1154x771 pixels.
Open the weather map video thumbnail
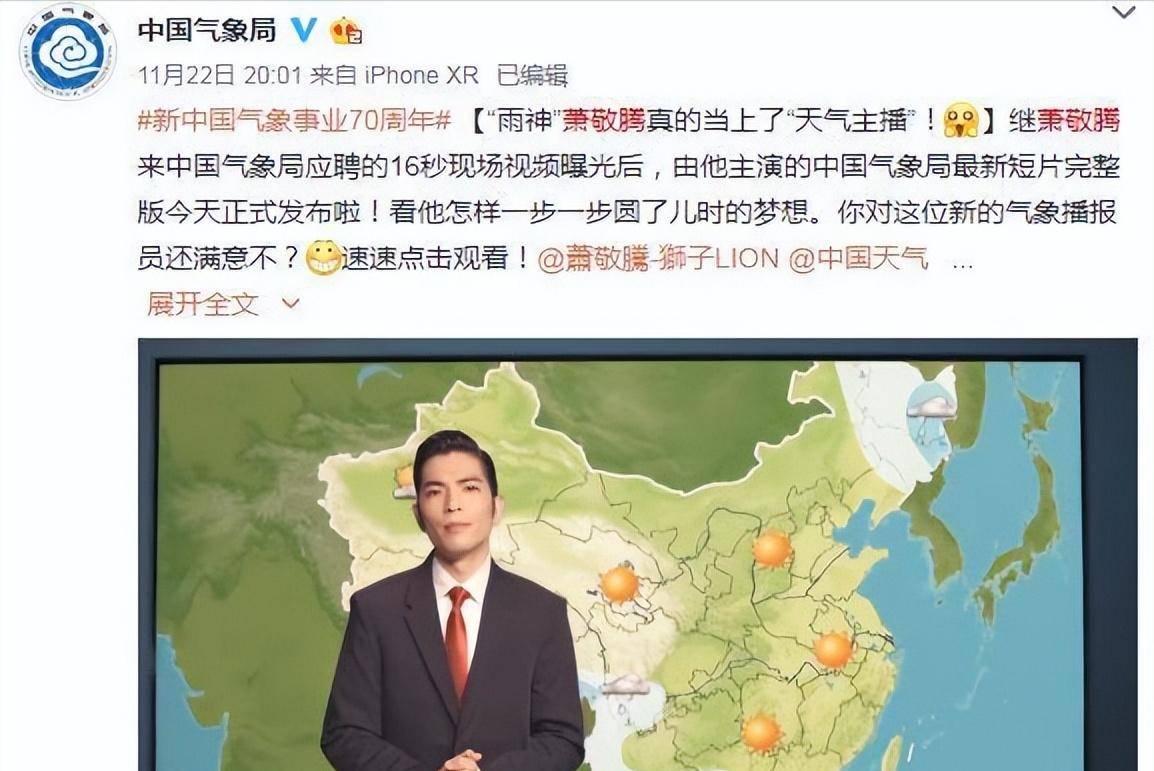[x=637, y=555]
